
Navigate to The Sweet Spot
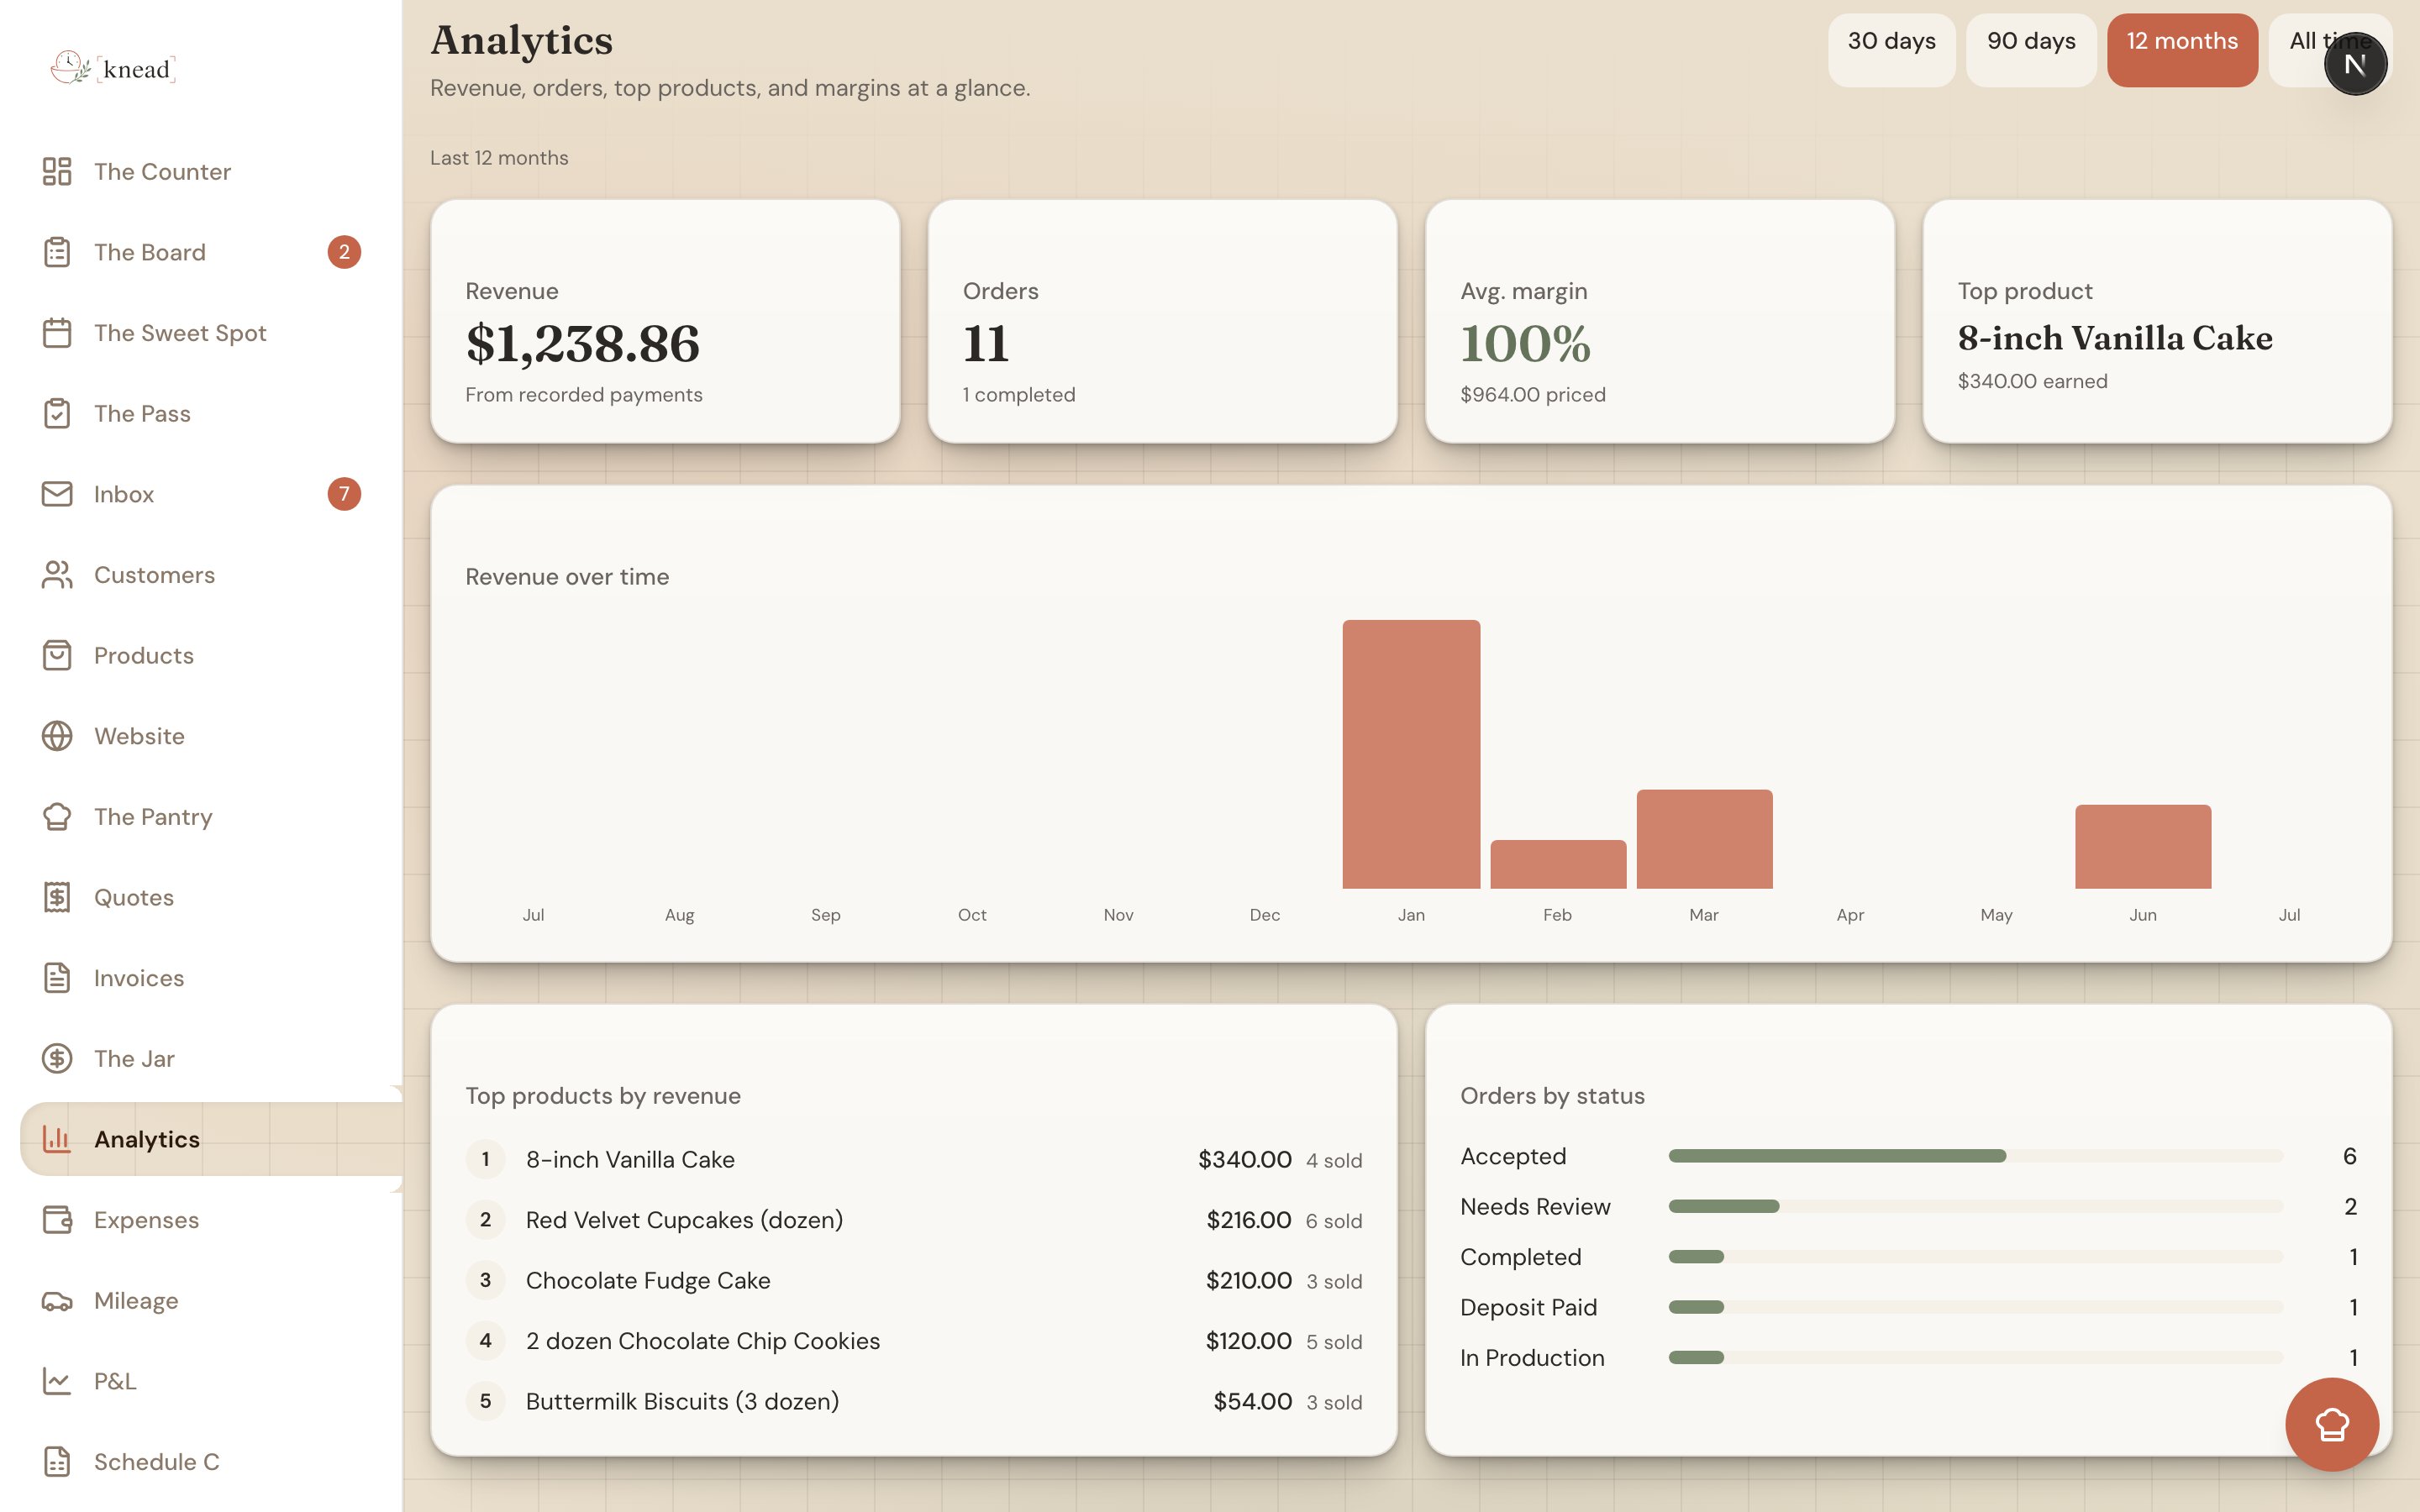(211, 333)
